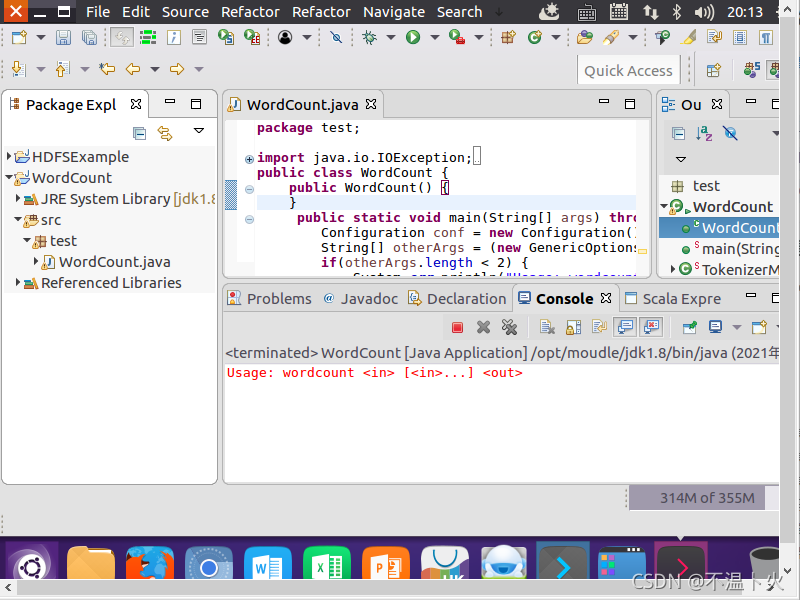Click Previous Annotation icon

tap(62, 68)
